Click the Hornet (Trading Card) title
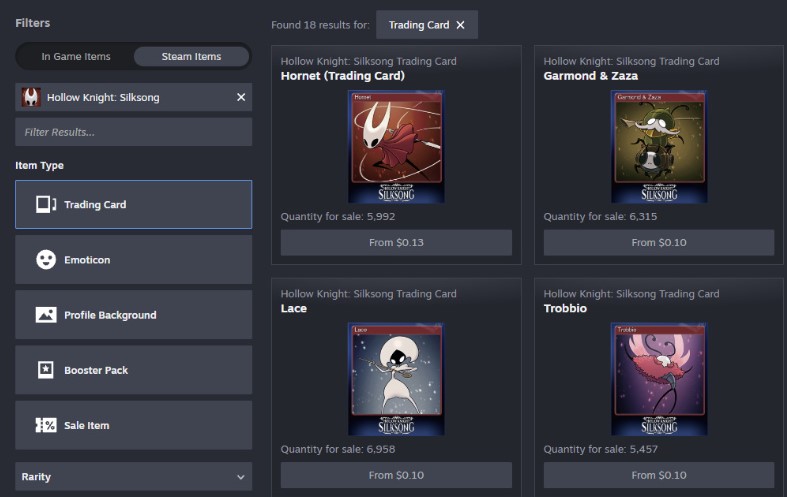Screen dimensions: 787x497 342,76
